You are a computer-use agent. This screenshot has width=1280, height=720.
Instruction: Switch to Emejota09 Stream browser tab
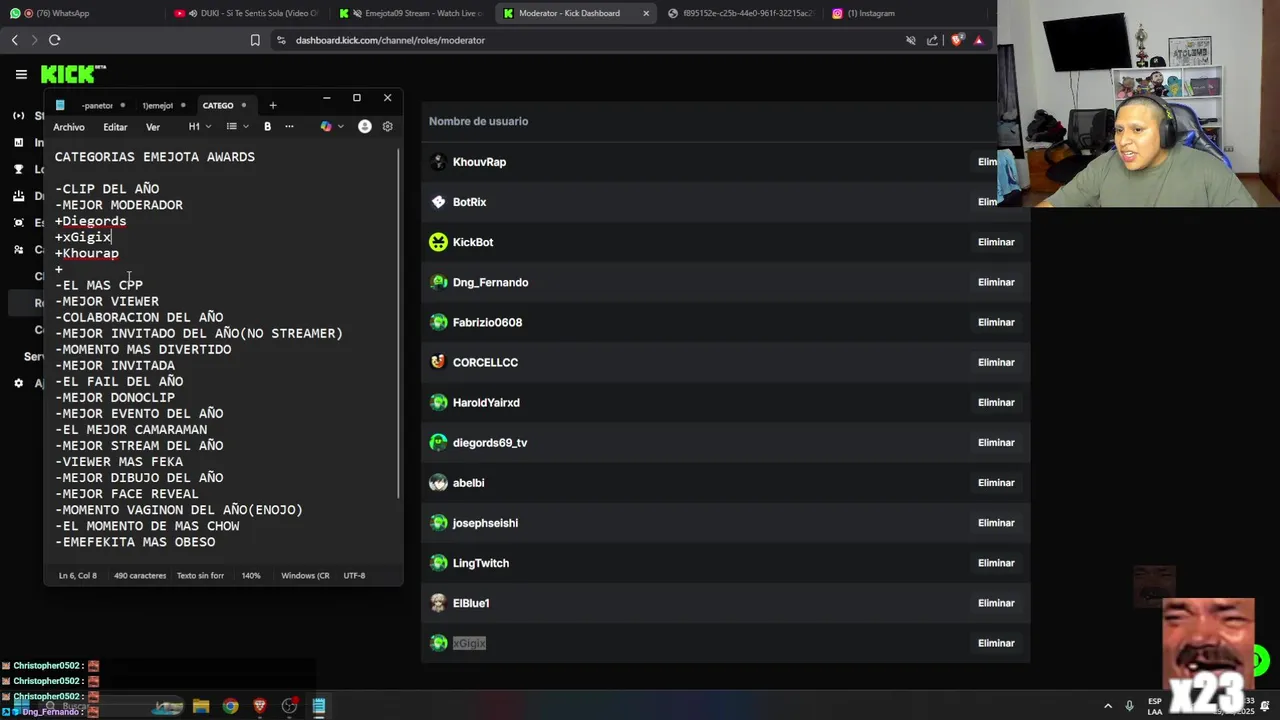tap(411, 13)
